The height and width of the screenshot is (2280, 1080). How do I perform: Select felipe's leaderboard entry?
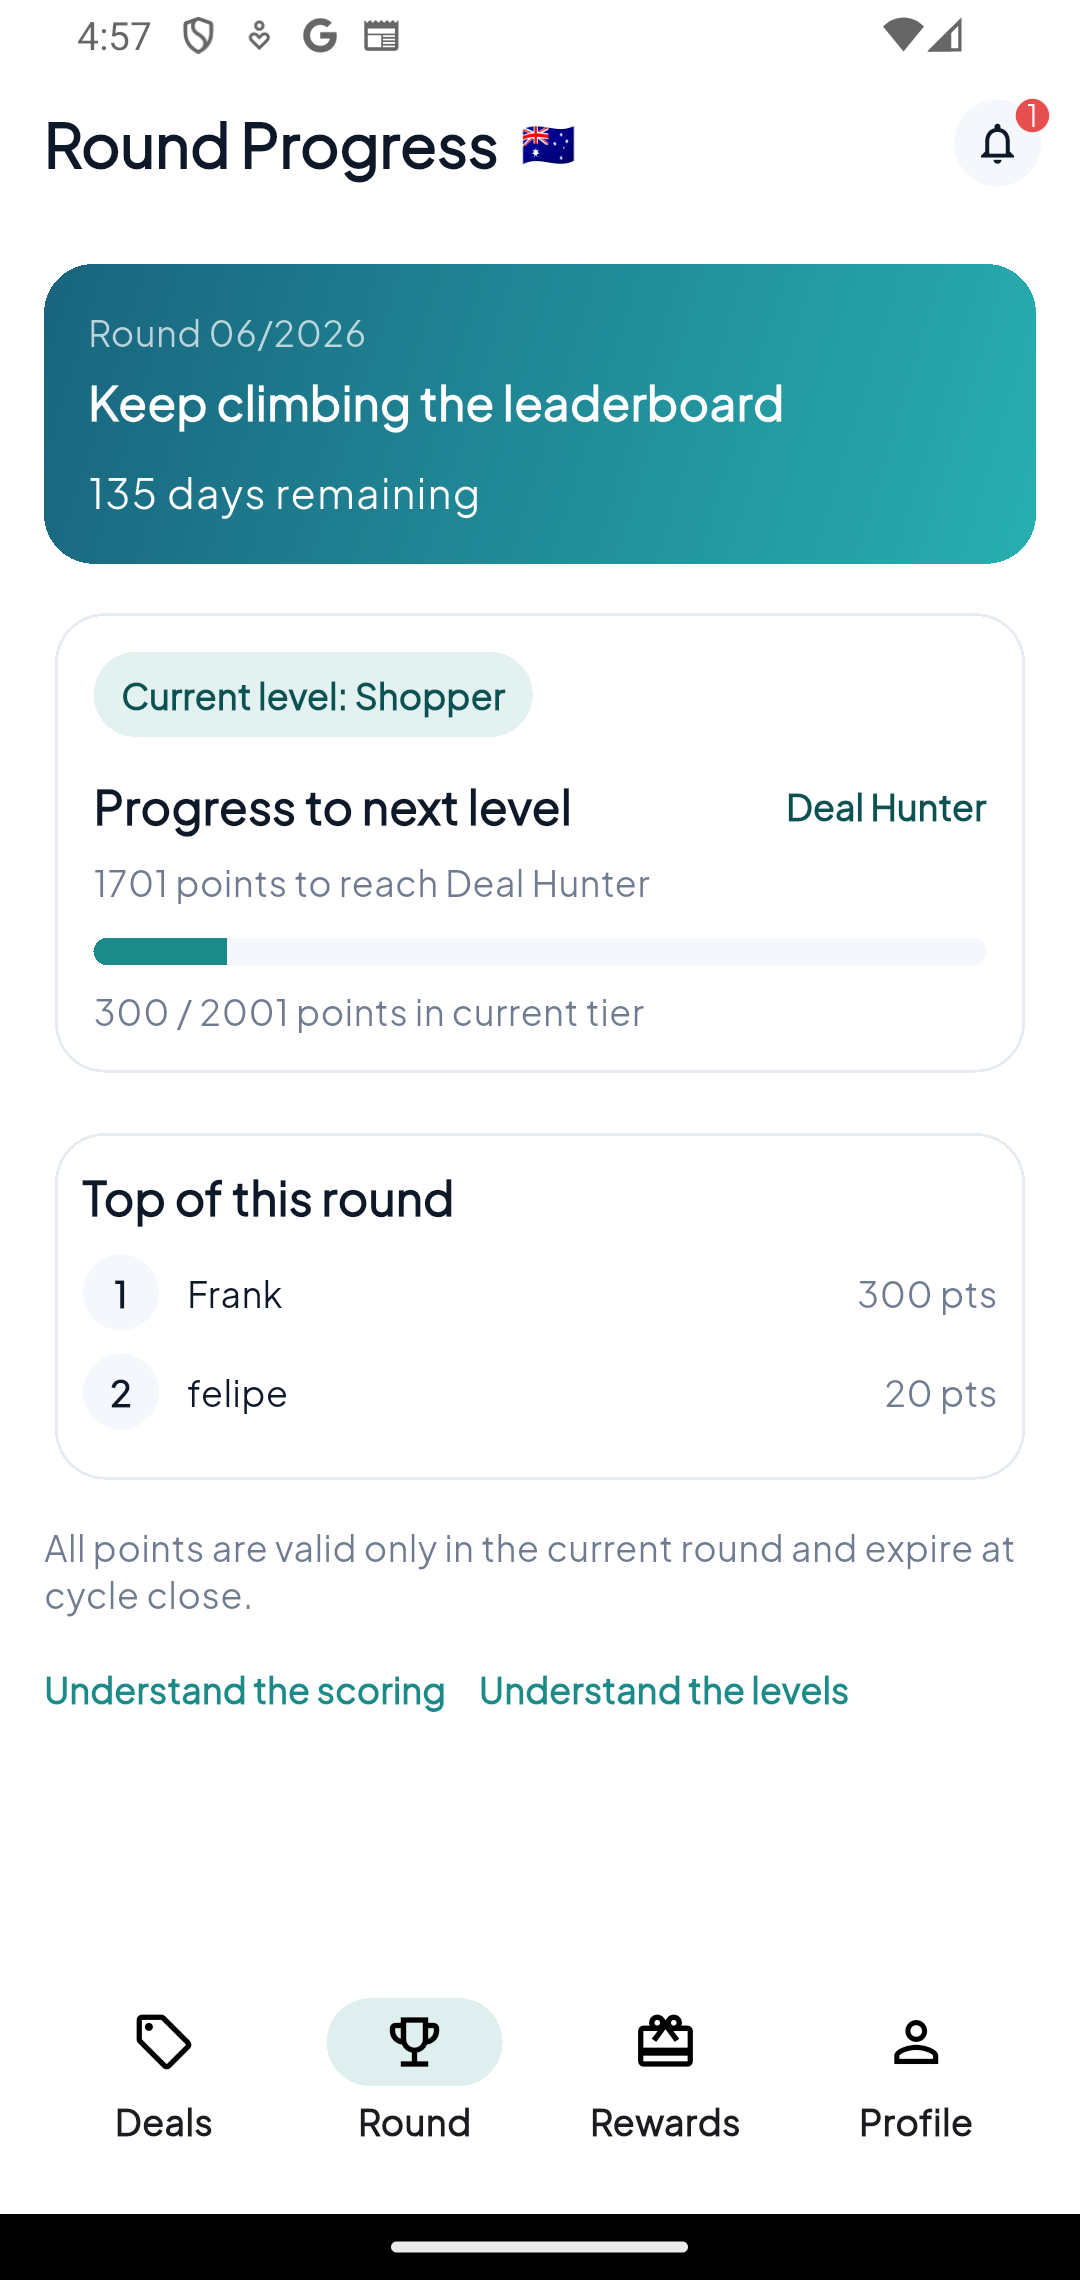click(540, 1392)
